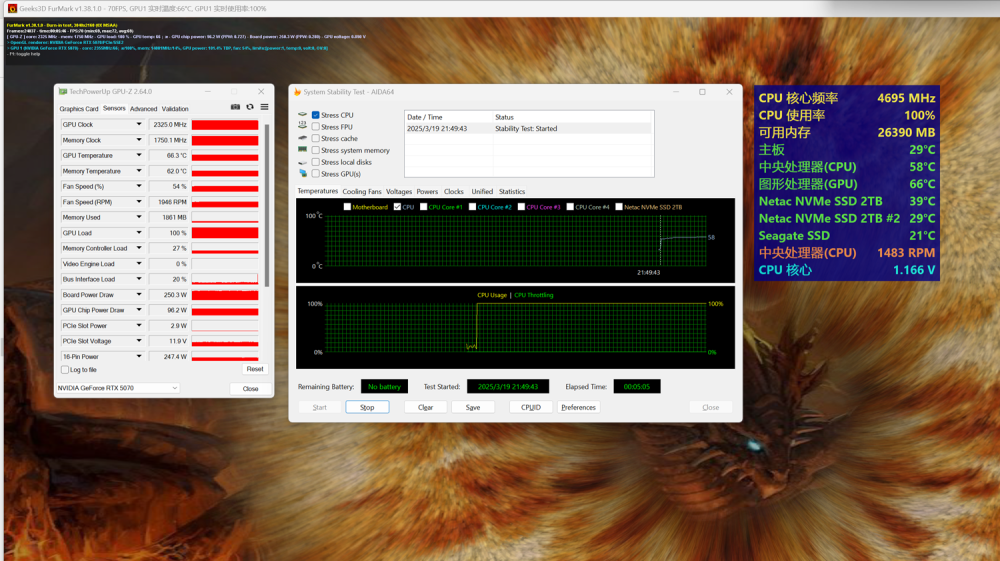Click the Reset button in GPU-Z
This screenshot has width=1000, height=561.
click(255, 369)
